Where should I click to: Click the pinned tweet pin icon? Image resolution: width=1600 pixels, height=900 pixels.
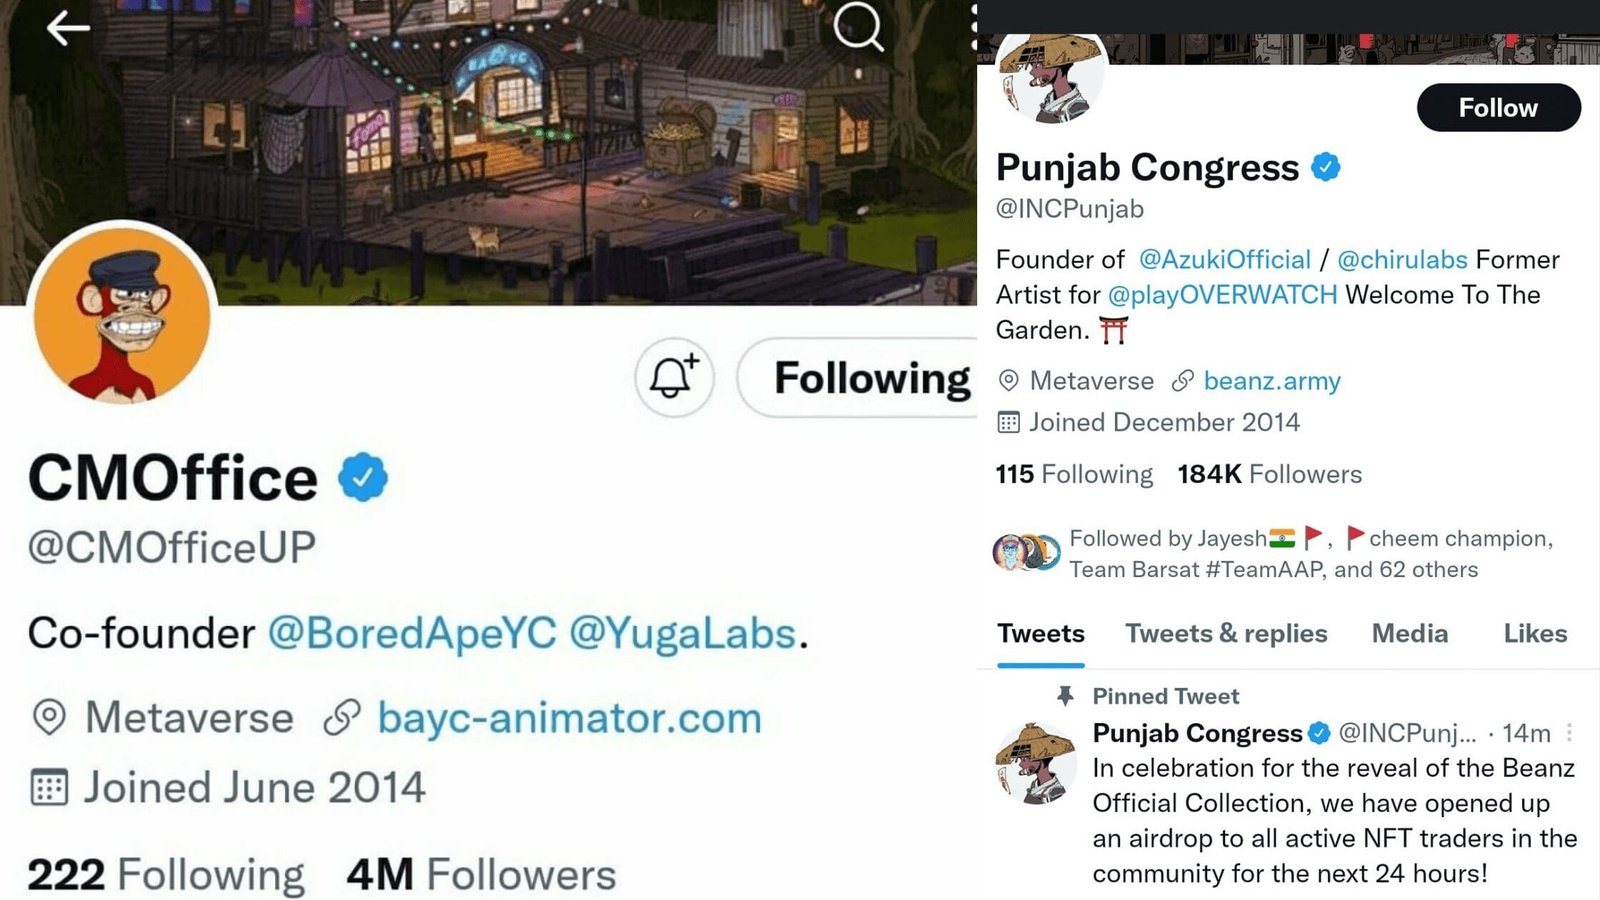click(1064, 696)
